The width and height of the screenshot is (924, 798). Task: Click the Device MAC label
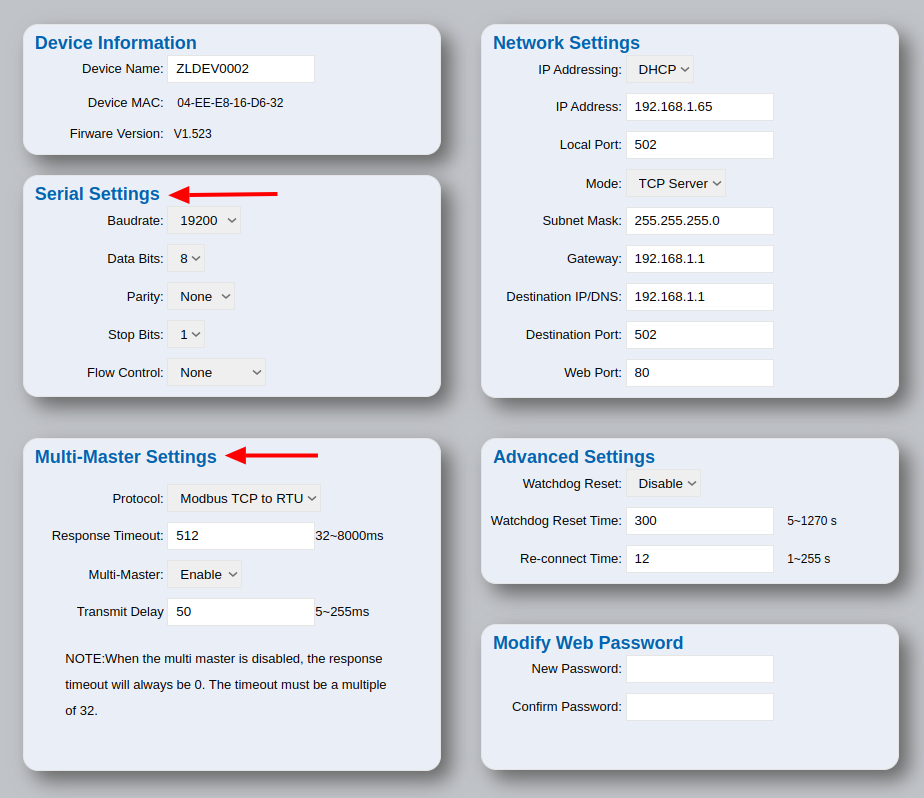(126, 103)
